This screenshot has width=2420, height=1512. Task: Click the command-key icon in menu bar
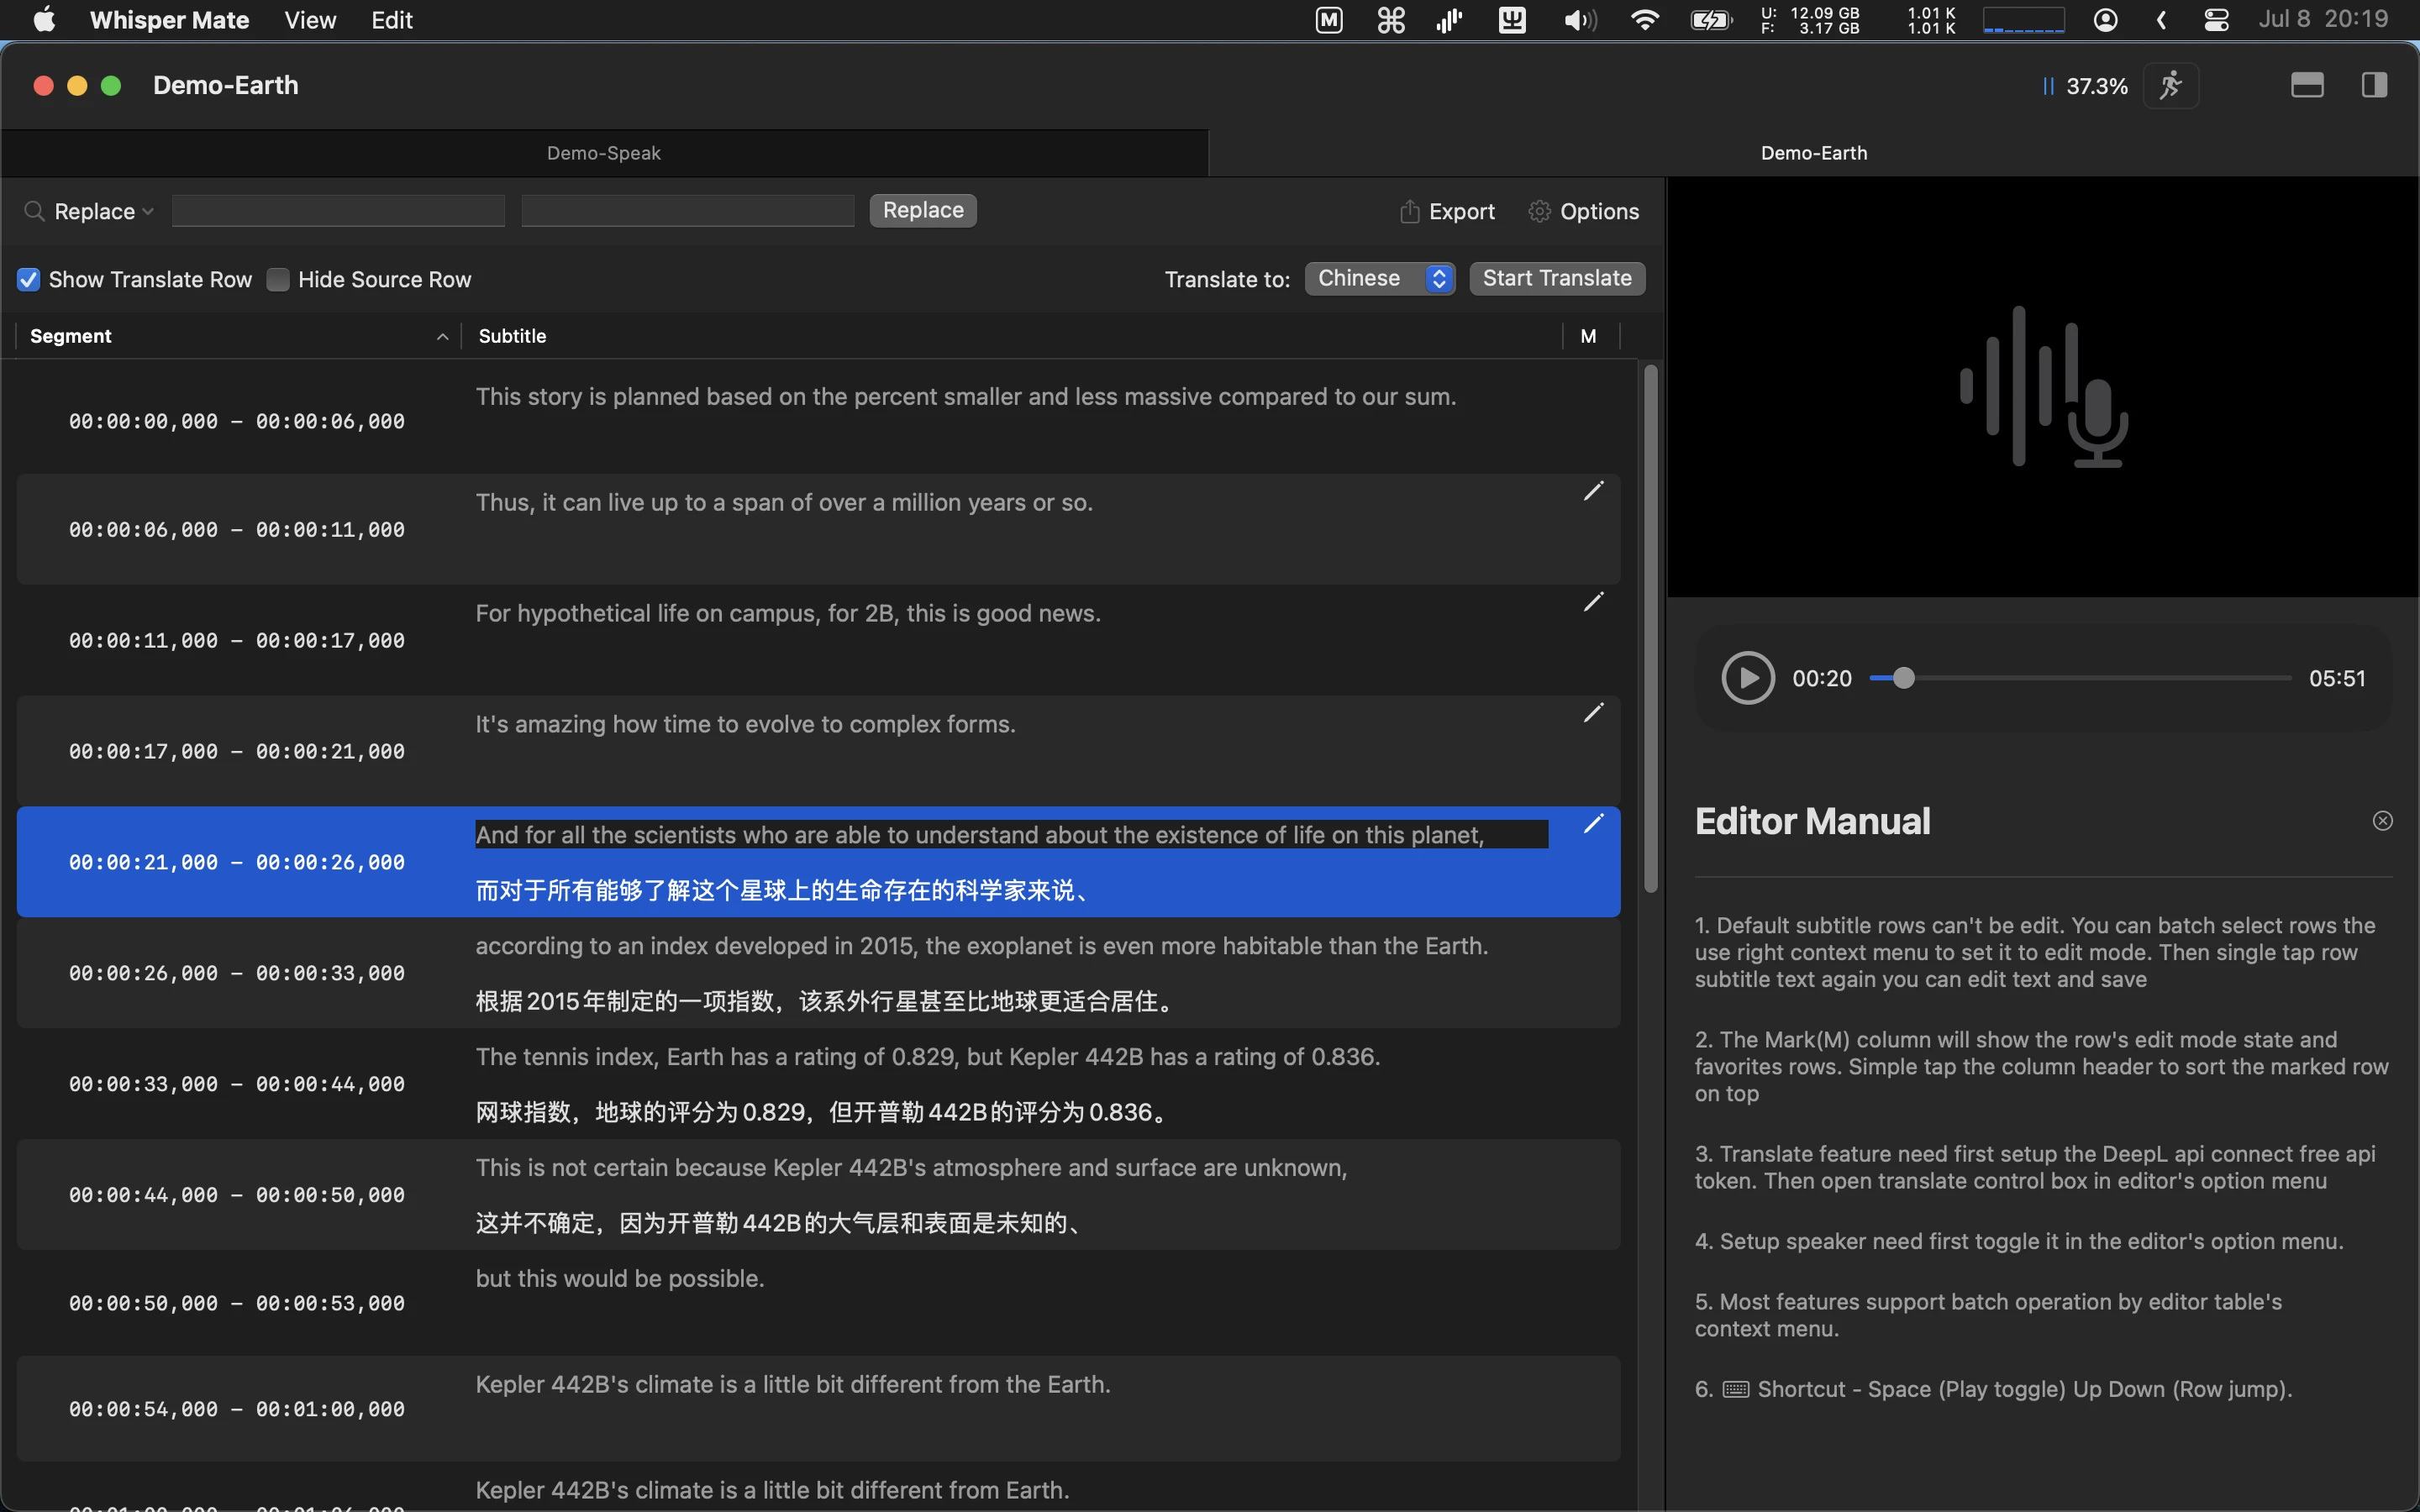(1391, 20)
